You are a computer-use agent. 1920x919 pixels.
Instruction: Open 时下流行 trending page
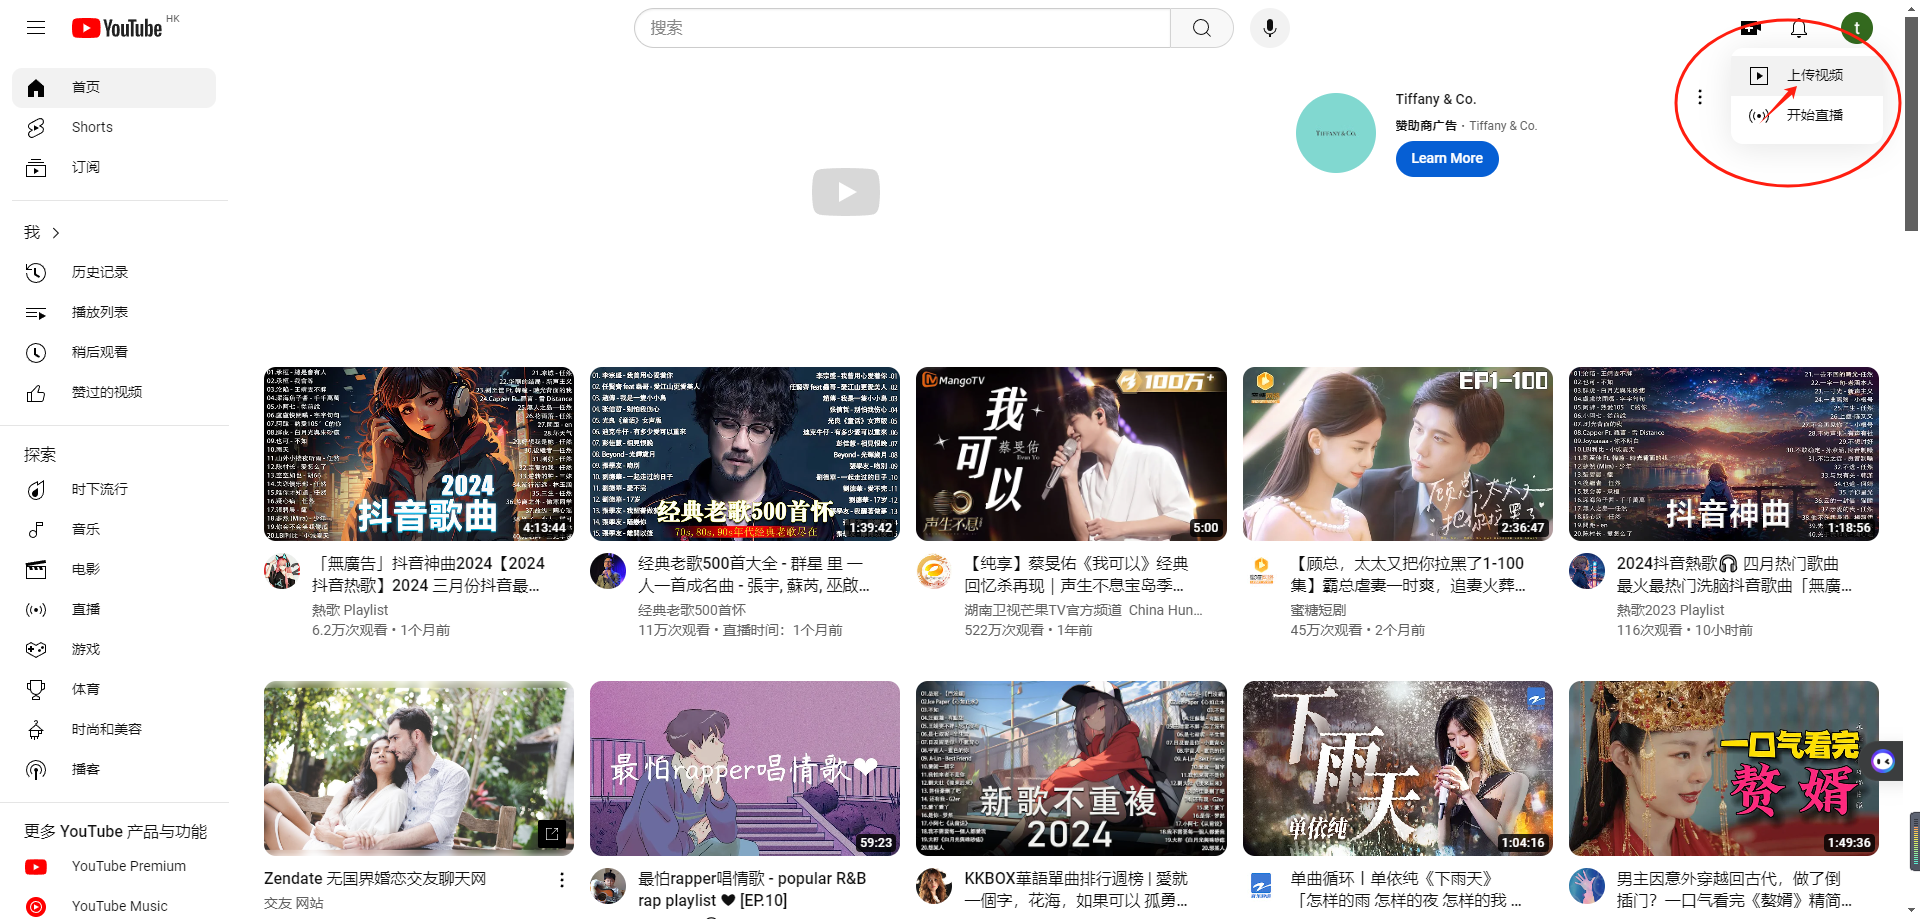tap(100, 489)
